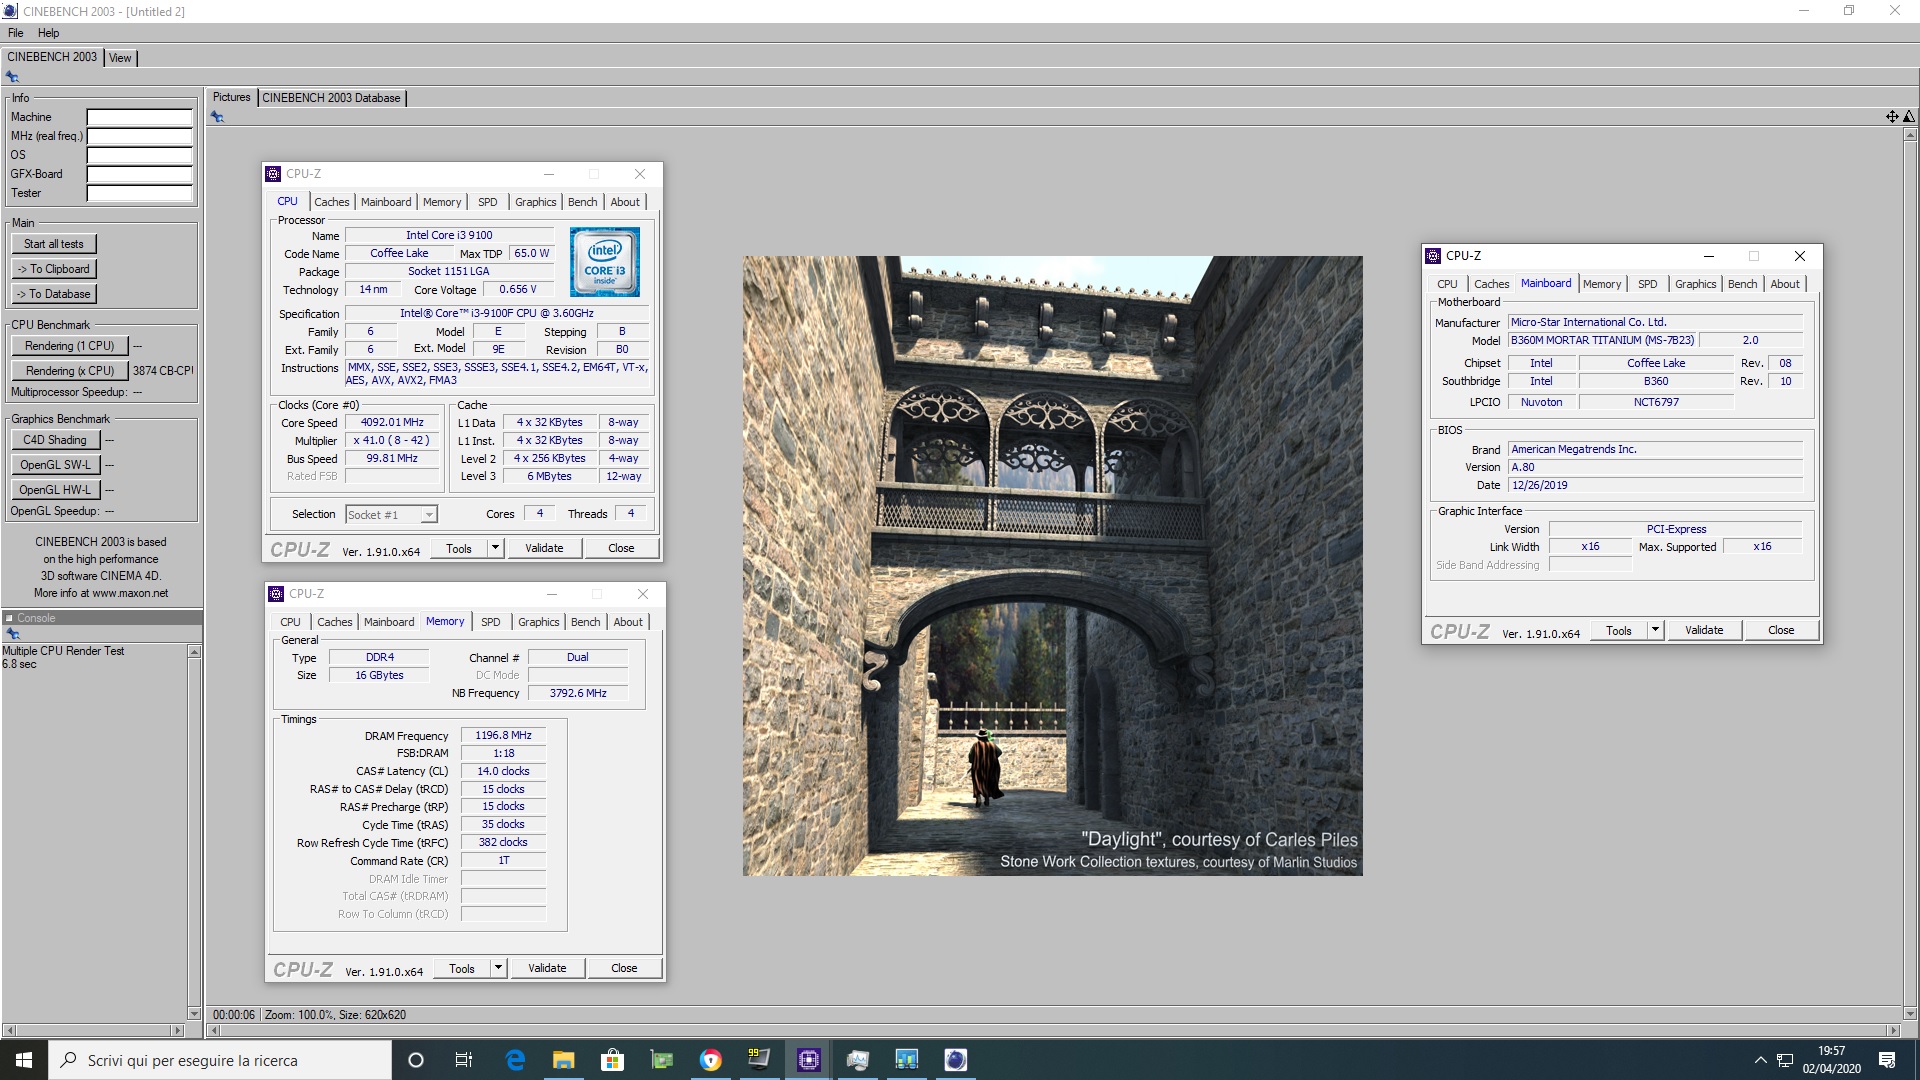Click the DRAM Frequency value 1196.8 MHz

(503, 735)
